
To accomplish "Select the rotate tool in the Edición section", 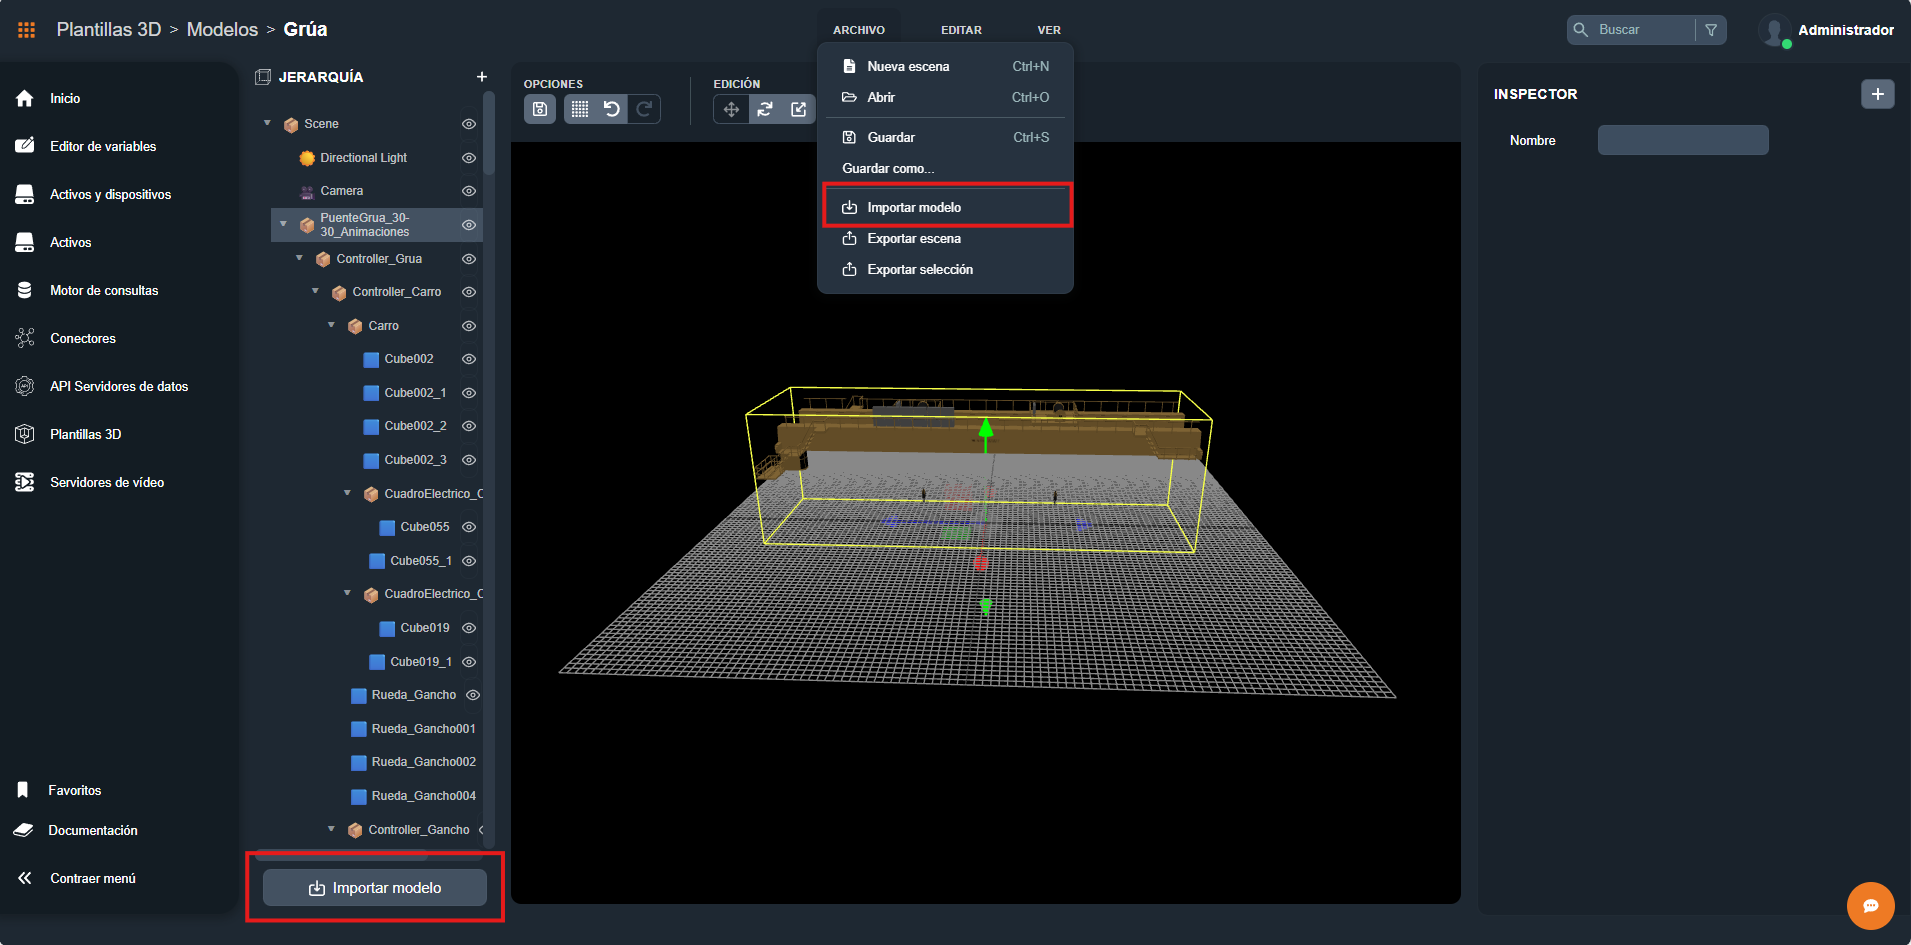I will 765,109.
